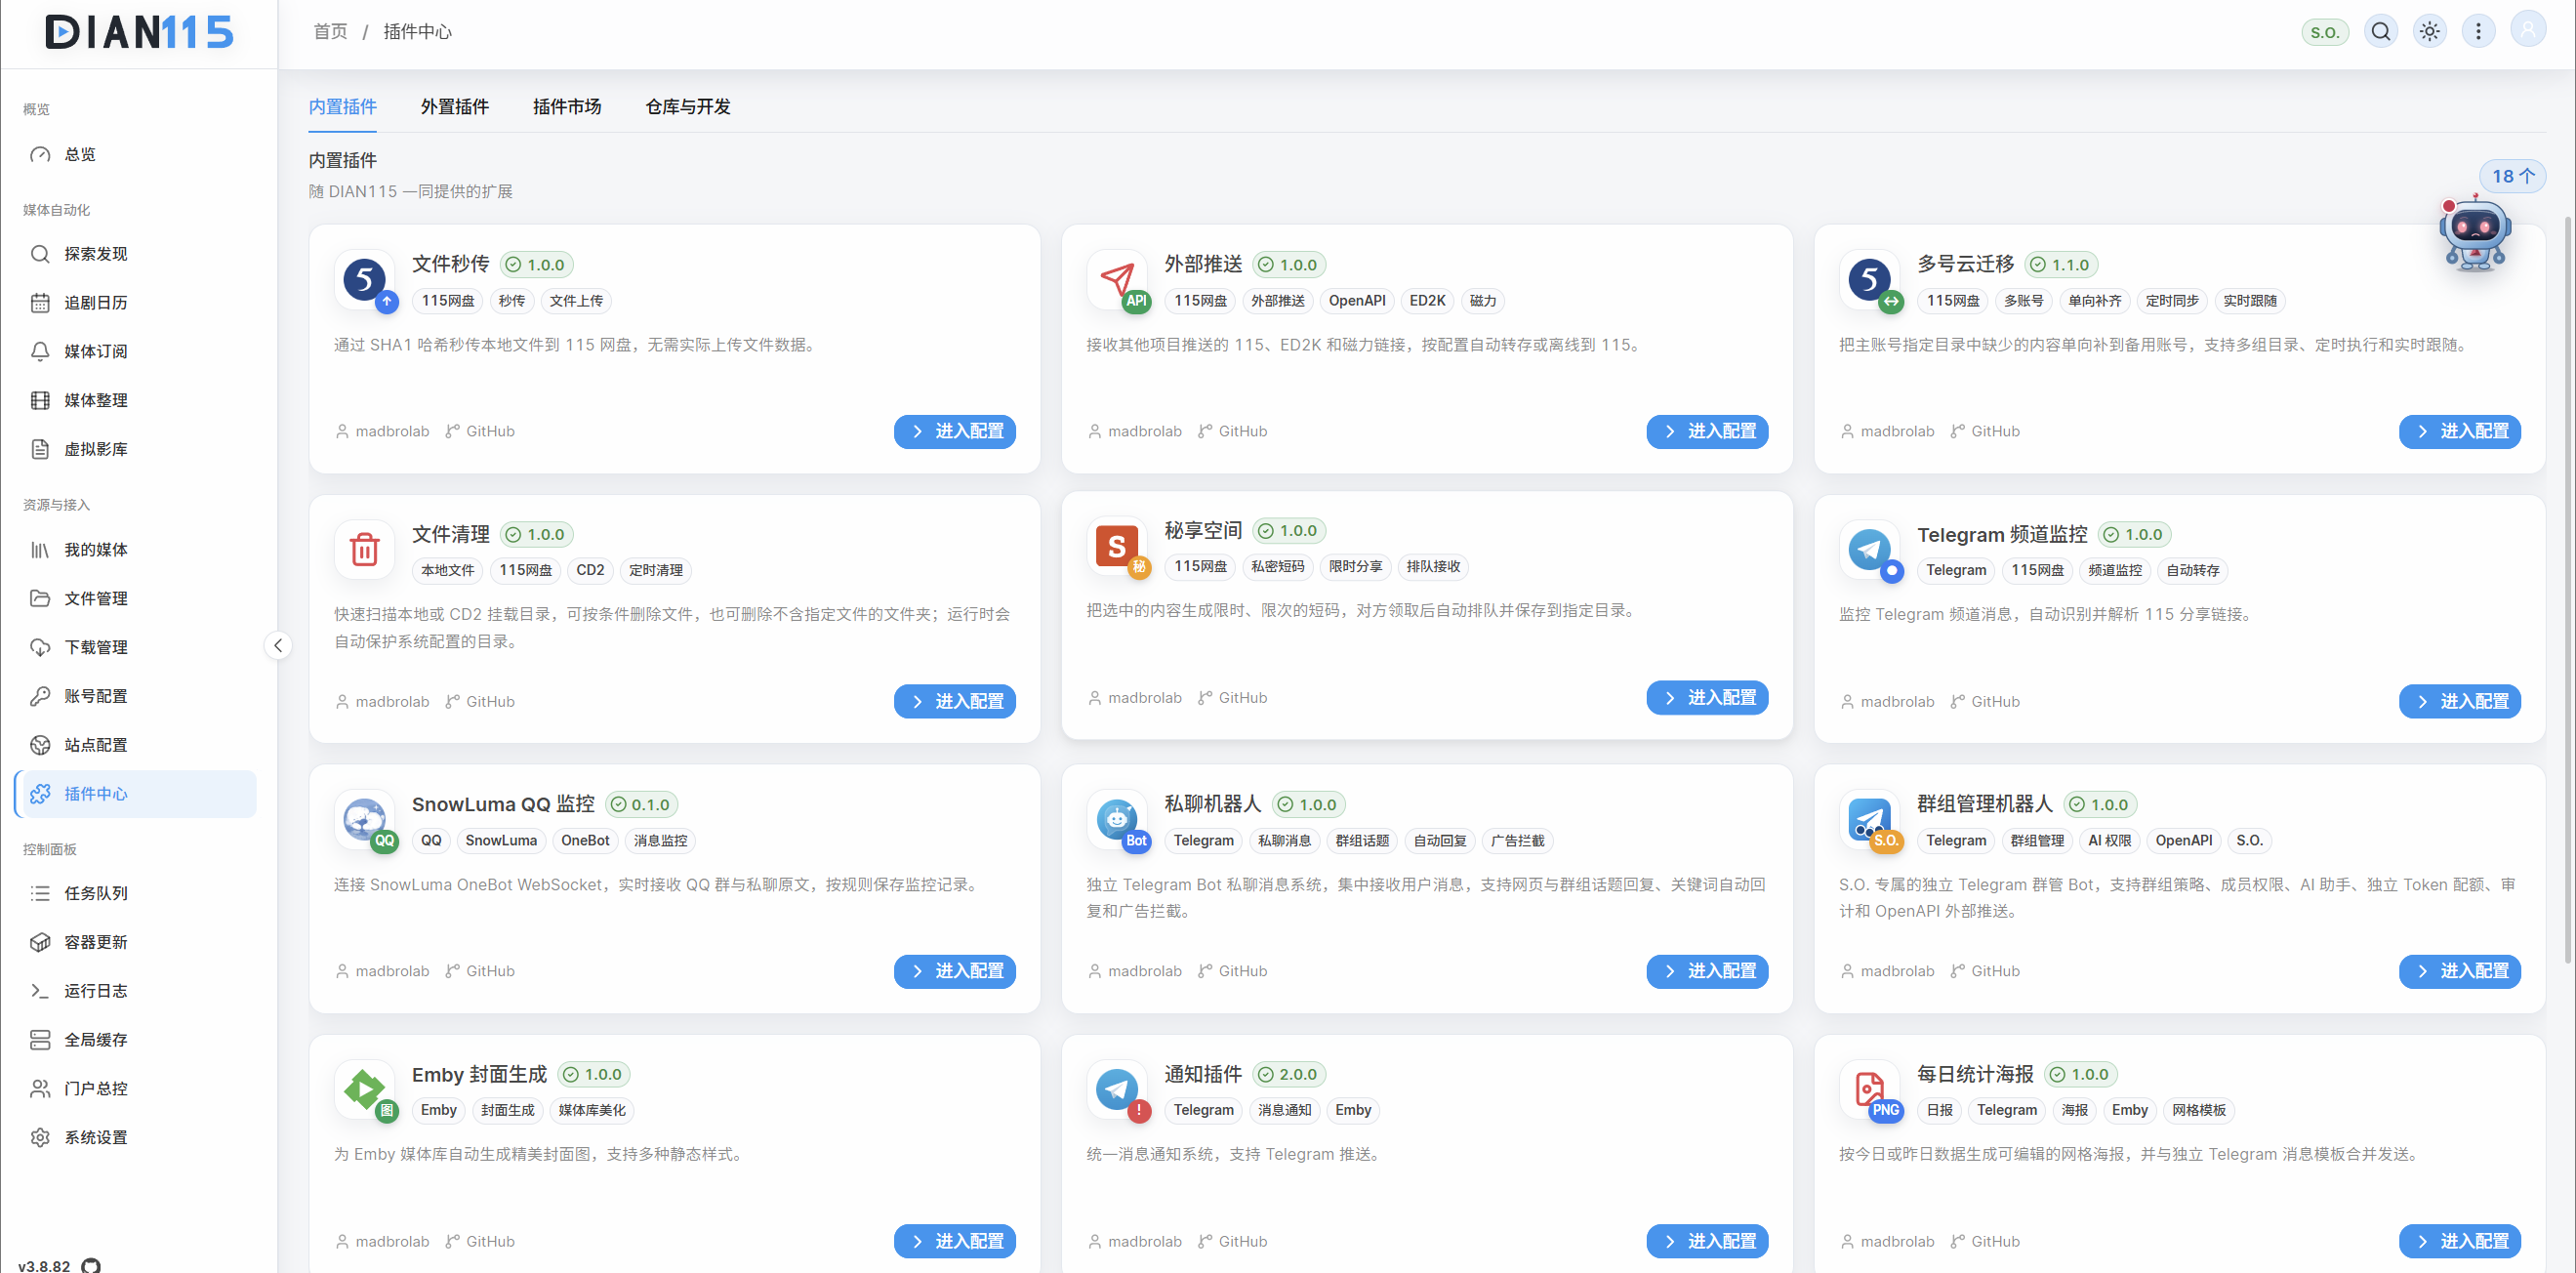
Task: Enter configuration for 秘享空间
Action: [x=1707, y=697]
